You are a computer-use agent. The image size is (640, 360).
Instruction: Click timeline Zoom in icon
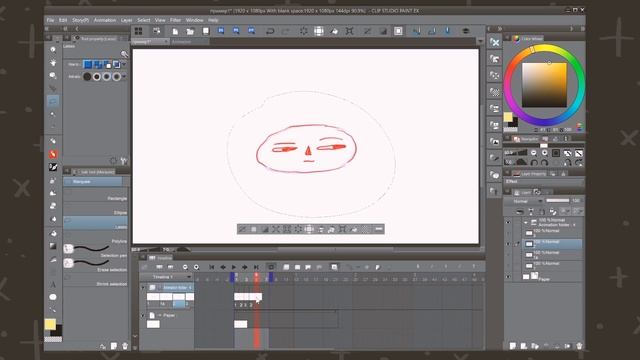pos(196,267)
